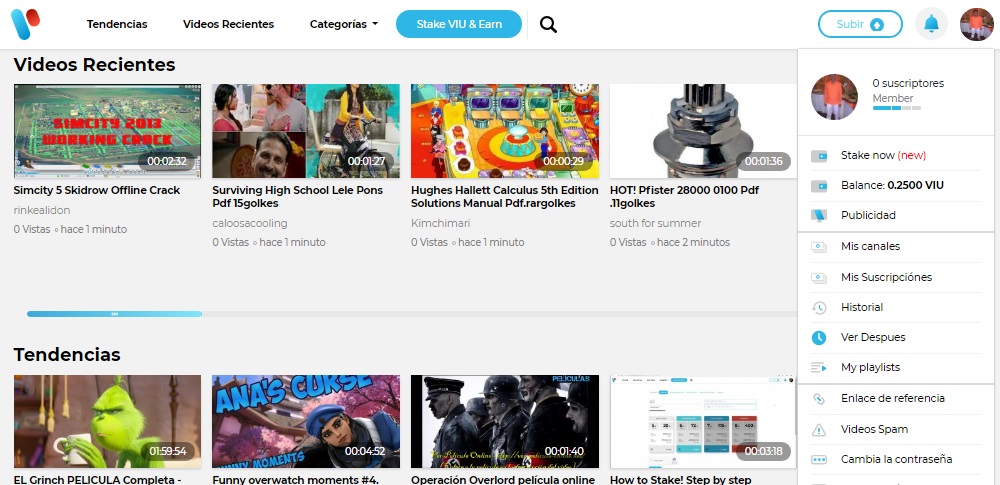Open Simcity 5 Skidrow Offline Crack title
This screenshot has height=485, width=1000.
(x=97, y=190)
